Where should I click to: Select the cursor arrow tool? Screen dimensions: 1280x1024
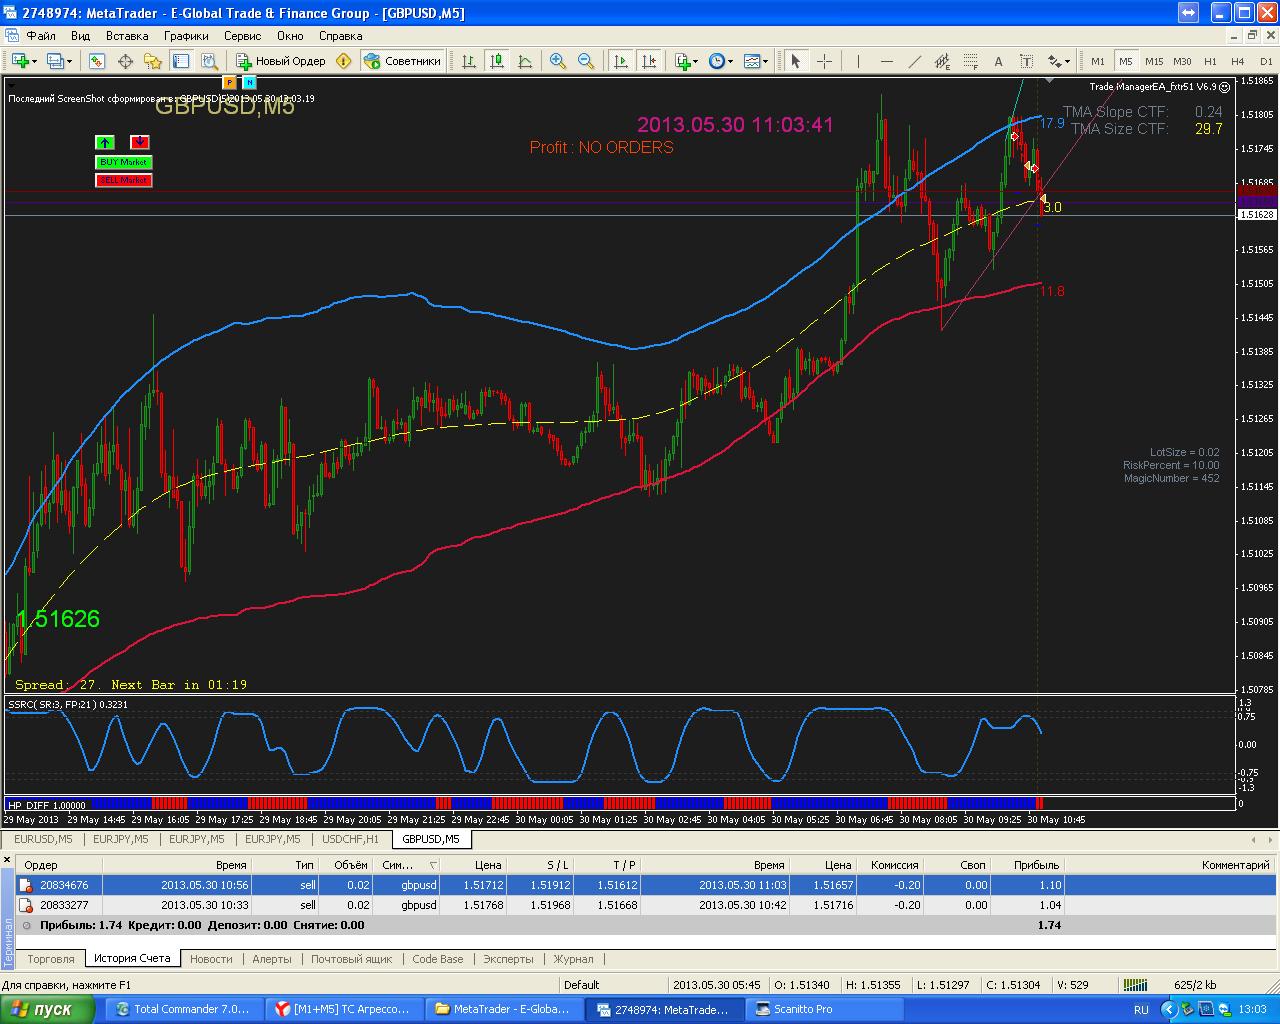(x=796, y=61)
